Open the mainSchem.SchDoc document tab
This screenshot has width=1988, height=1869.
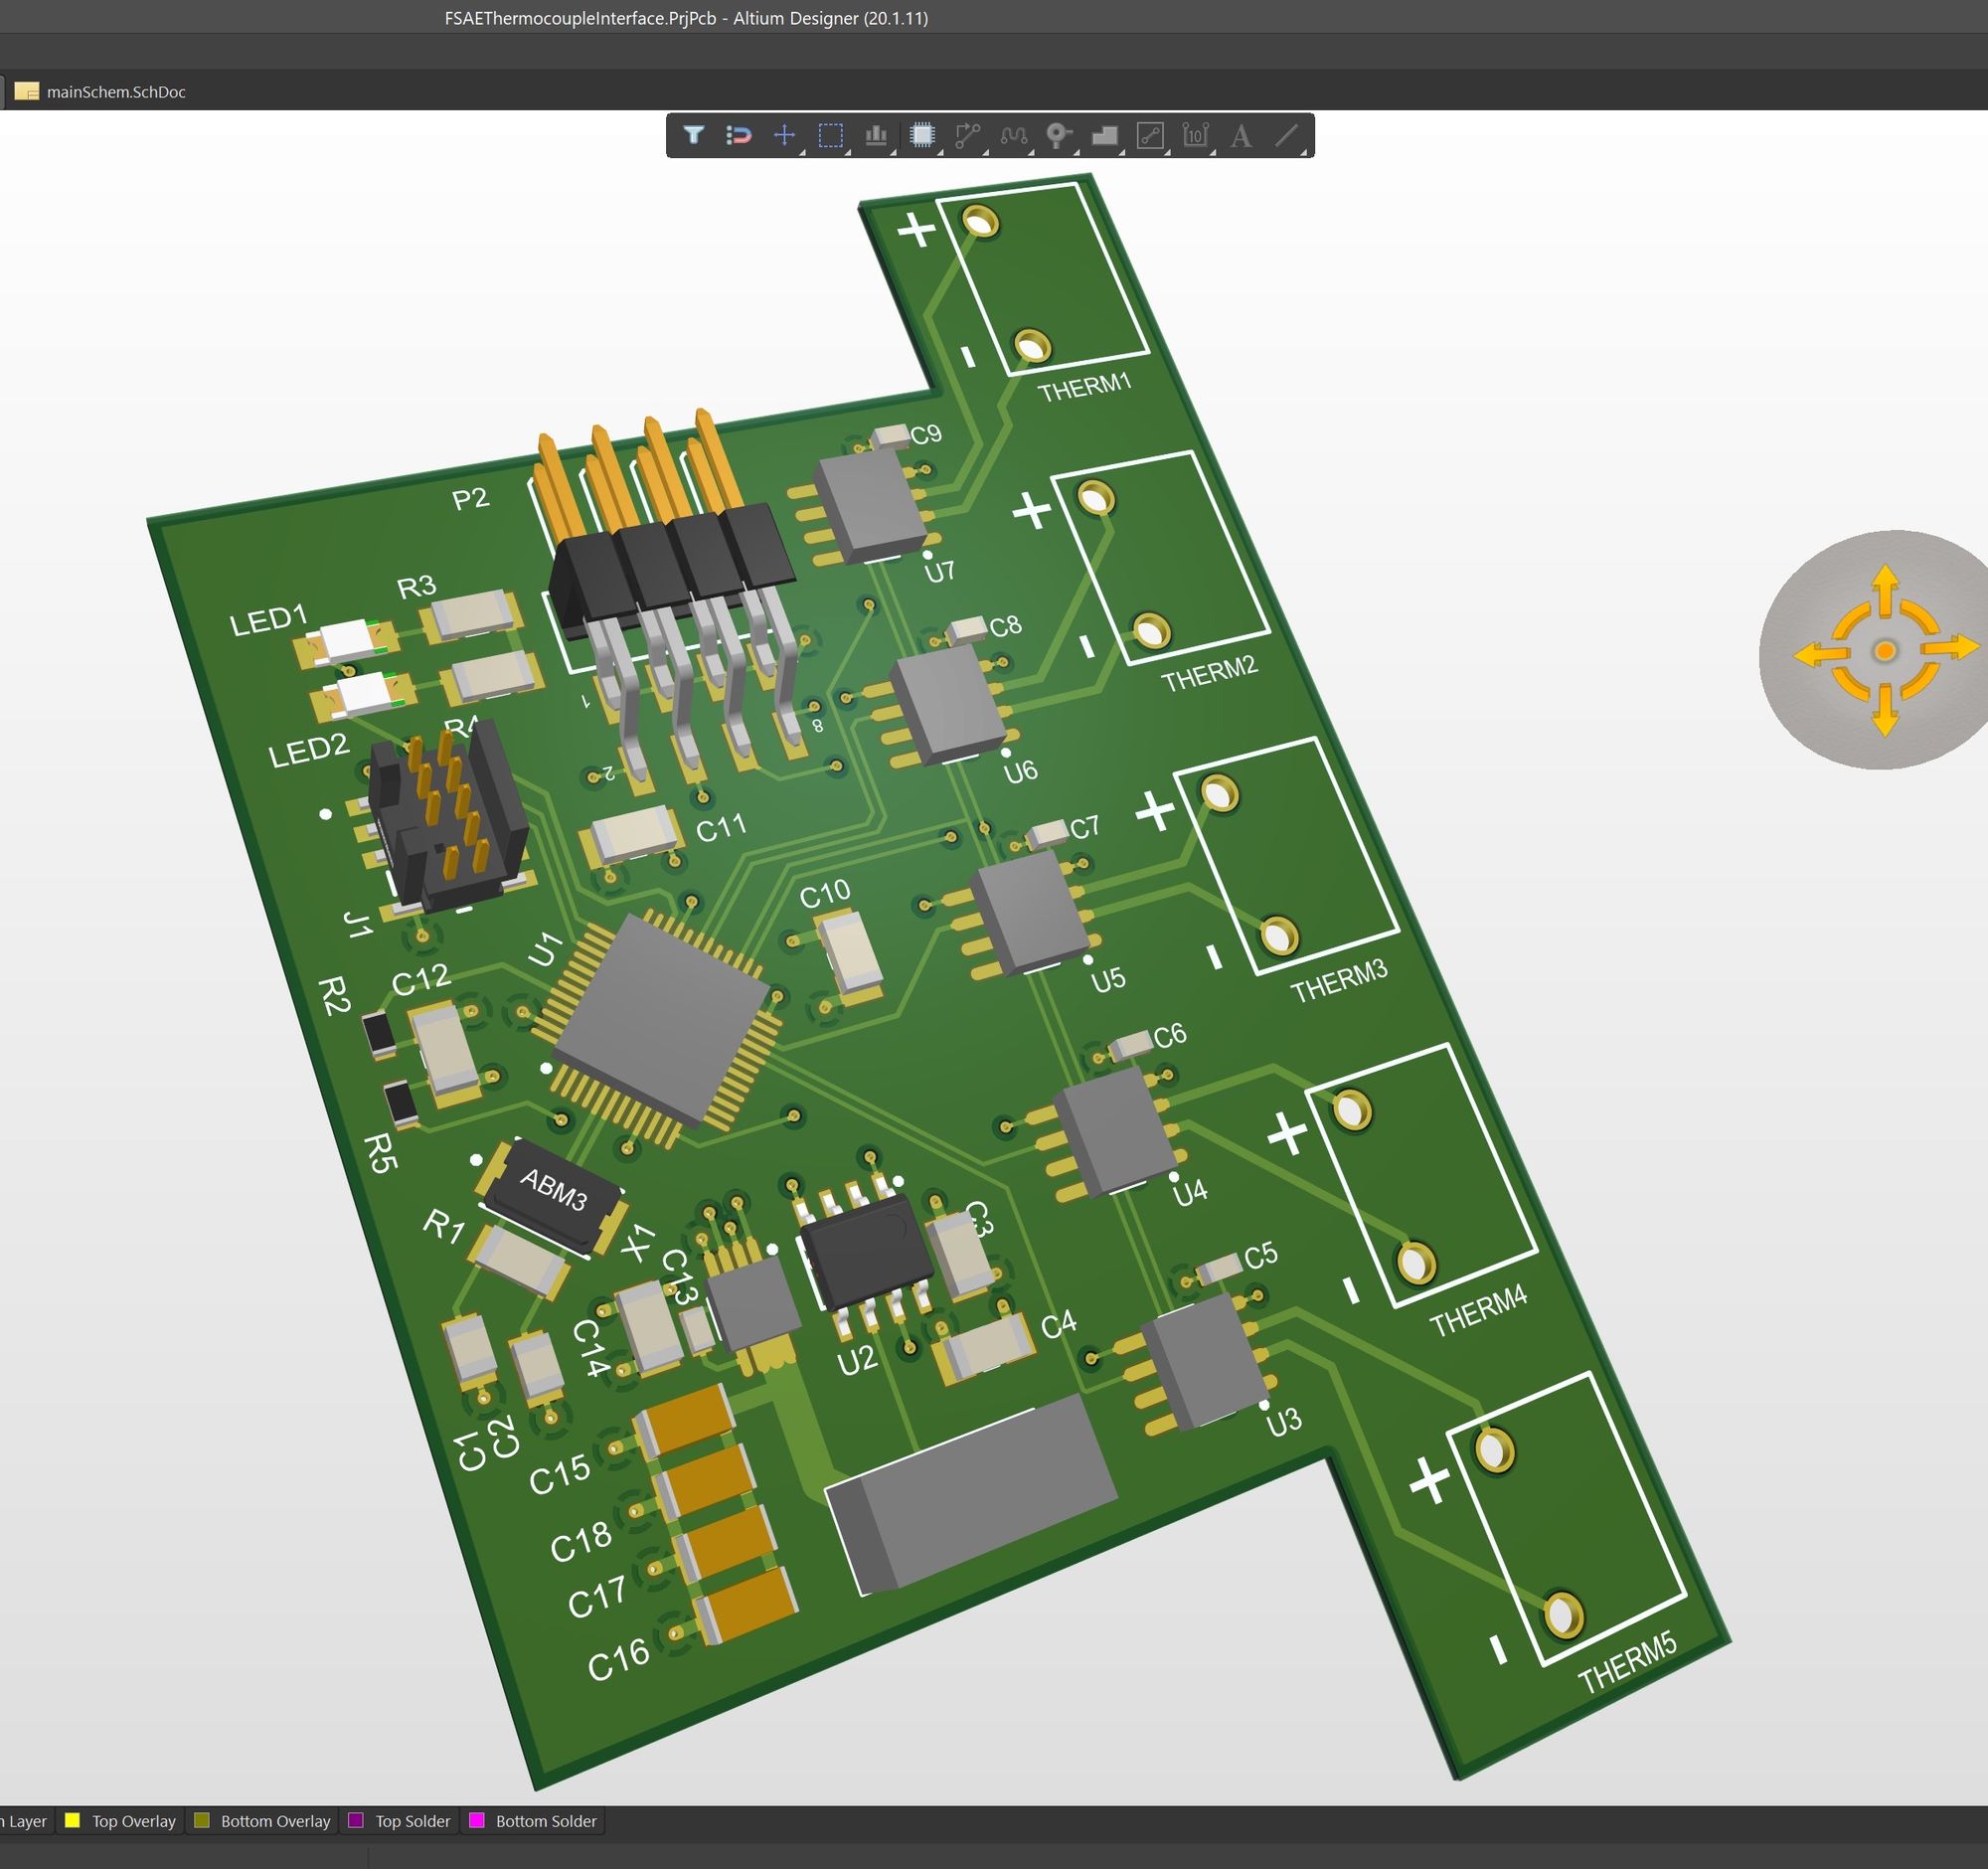click(100, 92)
